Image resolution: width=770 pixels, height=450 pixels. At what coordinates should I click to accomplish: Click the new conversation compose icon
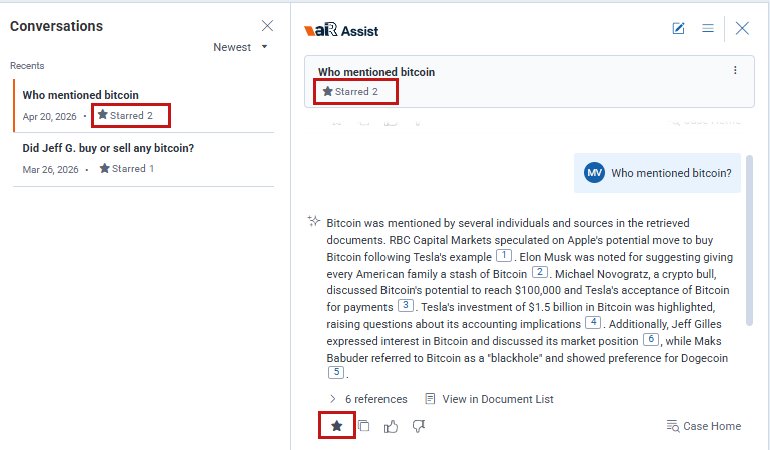point(678,28)
